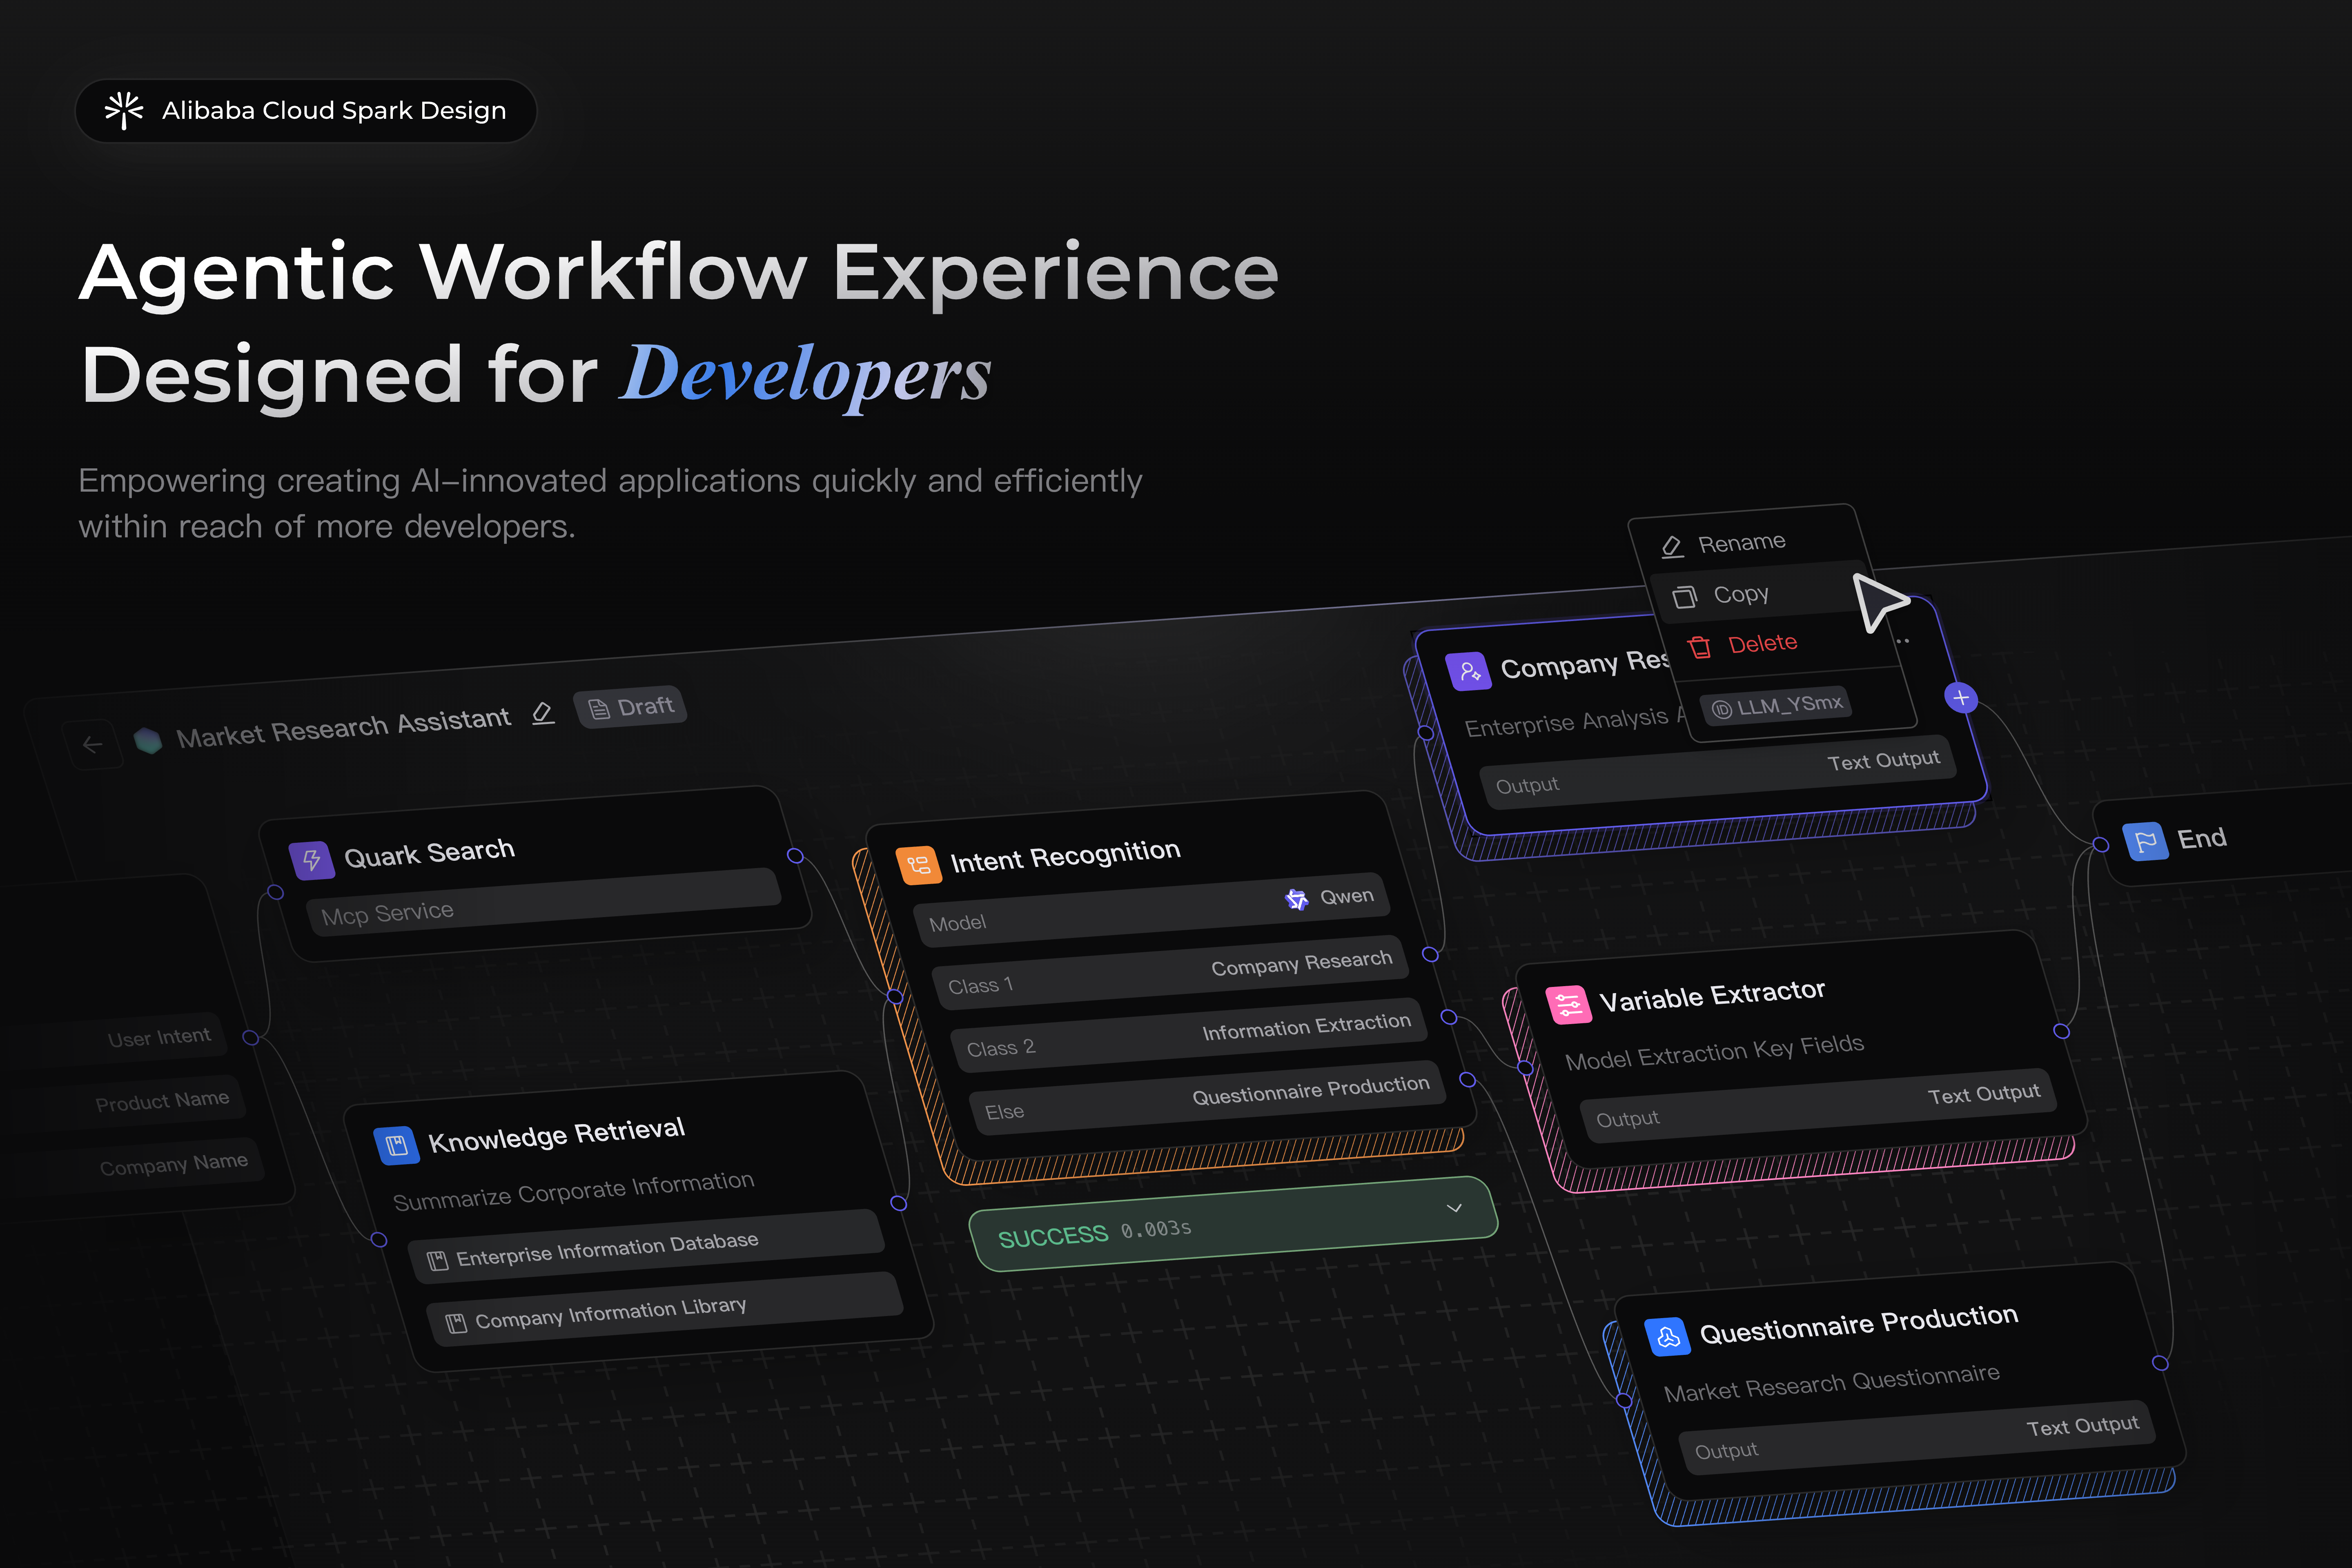Click the purple Company Research node icon
This screenshot has height=1568, width=2352.
[x=1469, y=671]
